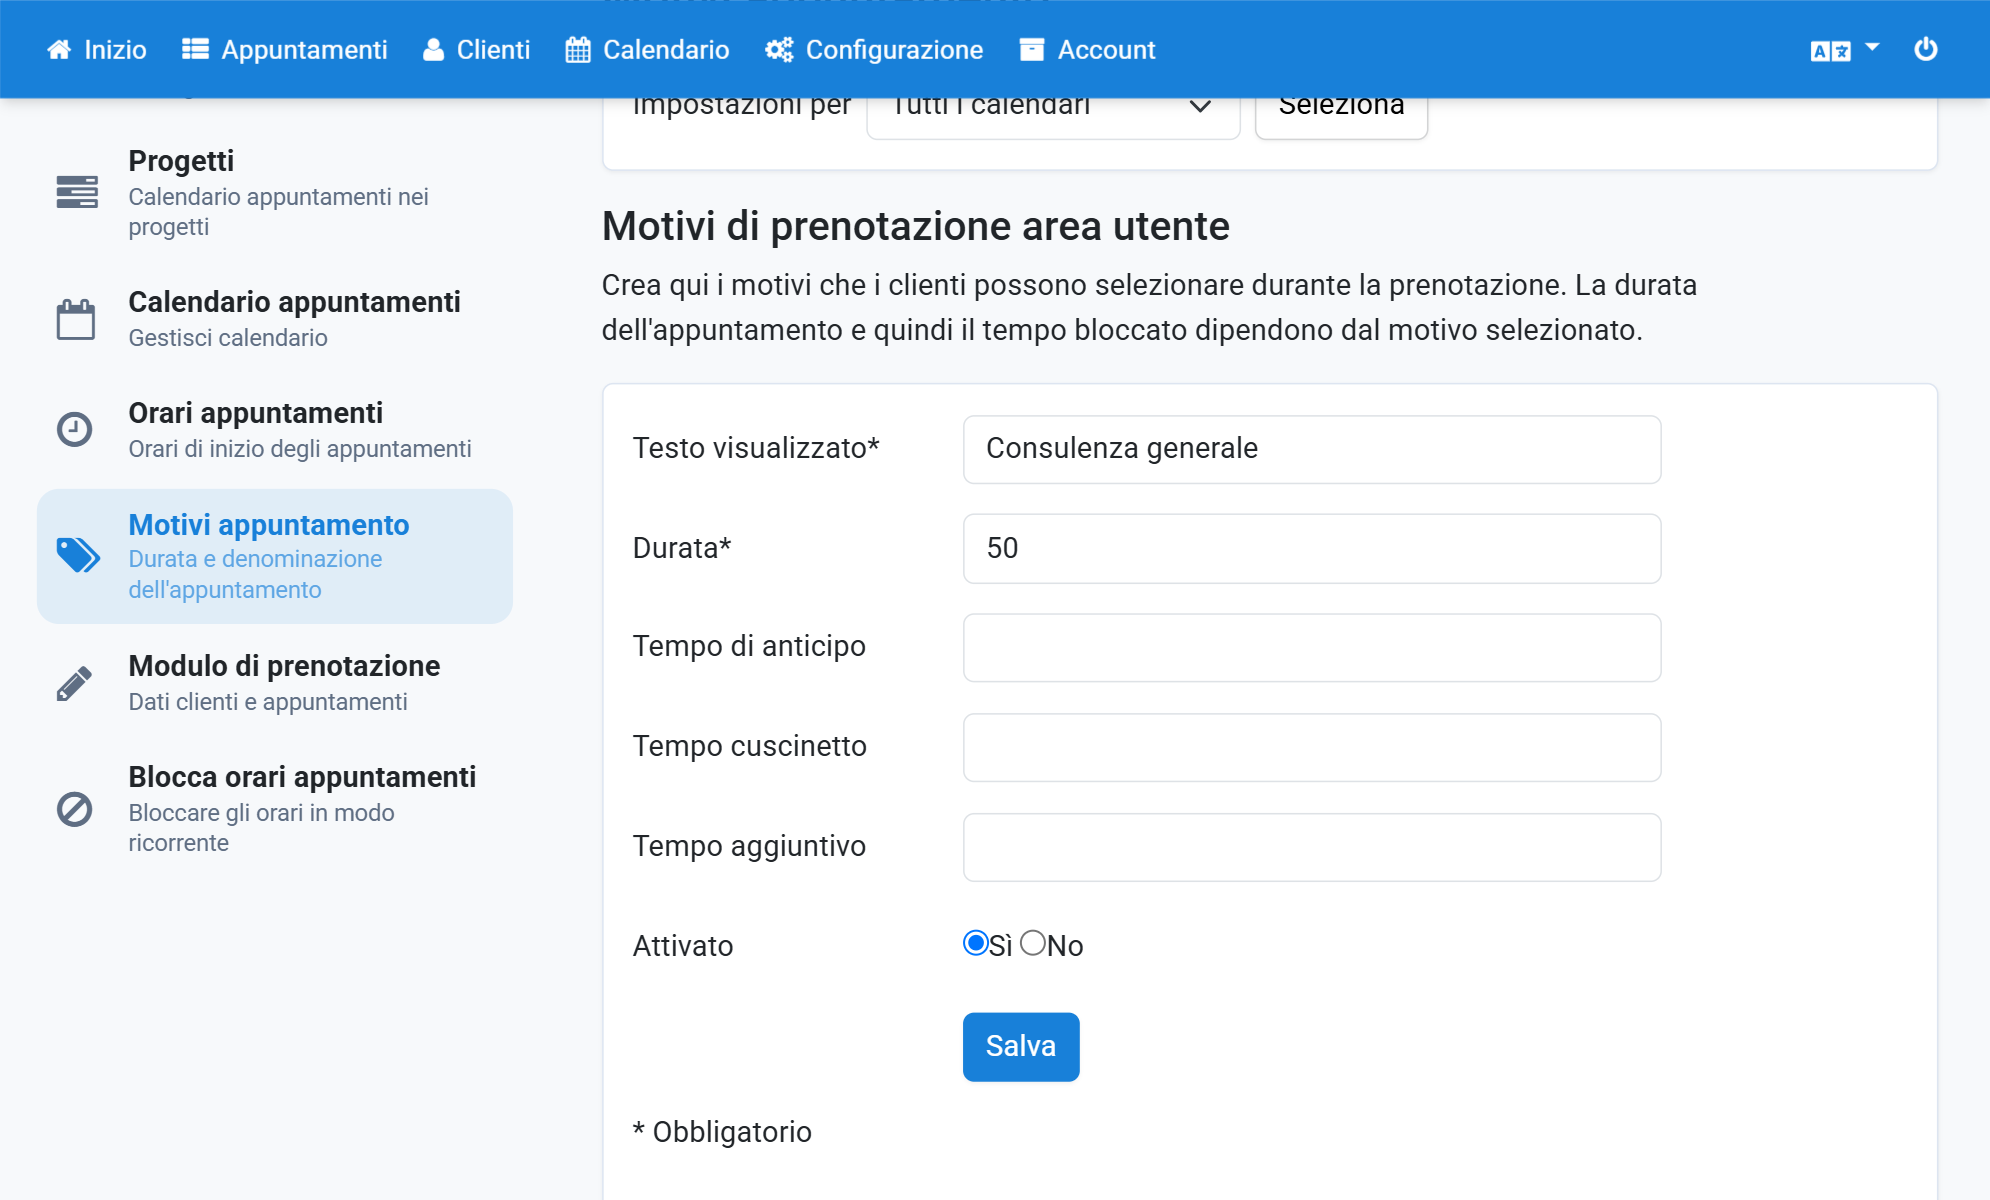Open Modulo di prenotazione settings

click(x=275, y=683)
